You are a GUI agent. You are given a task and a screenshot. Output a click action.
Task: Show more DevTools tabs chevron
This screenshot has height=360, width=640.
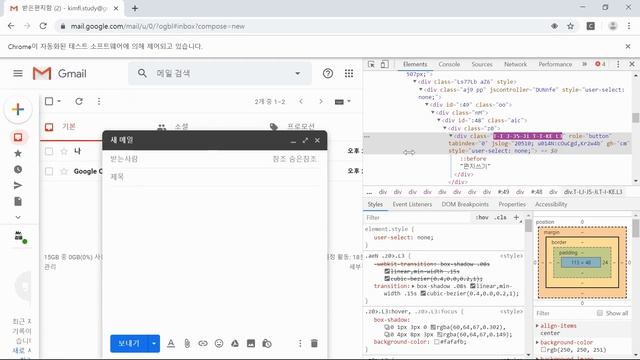coord(584,64)
